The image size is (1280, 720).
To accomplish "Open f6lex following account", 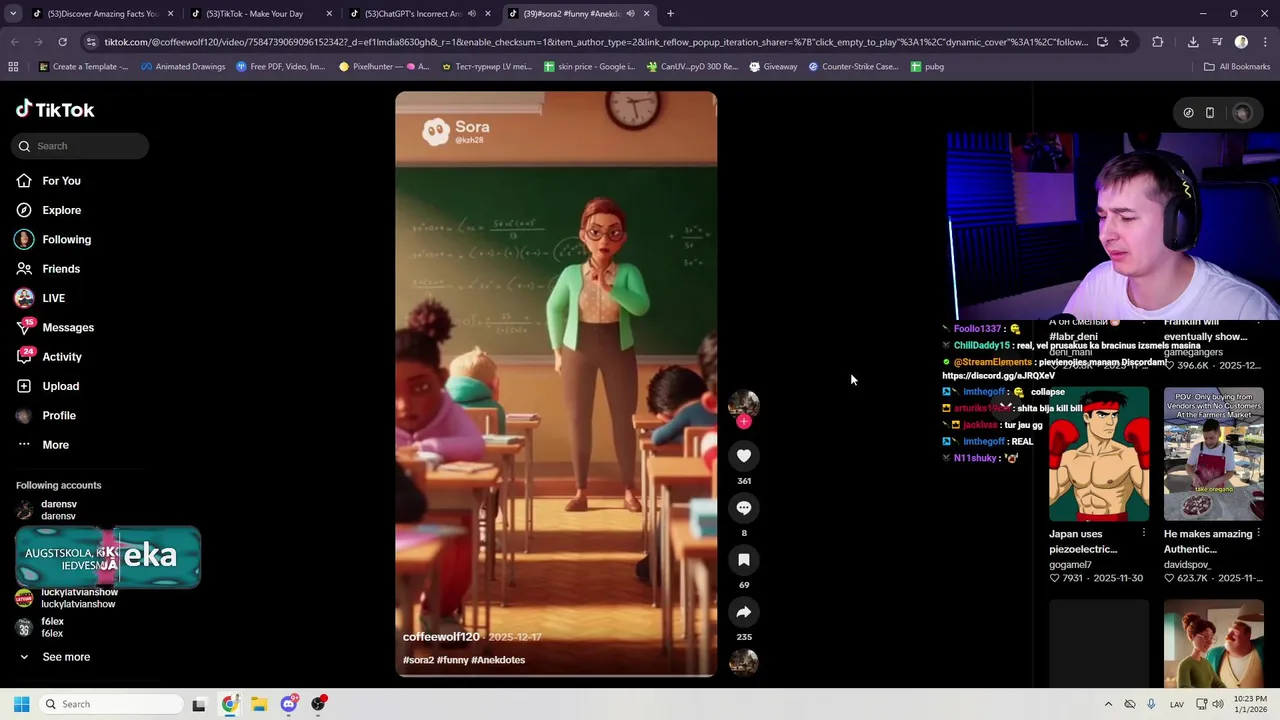I will (52, 627).
